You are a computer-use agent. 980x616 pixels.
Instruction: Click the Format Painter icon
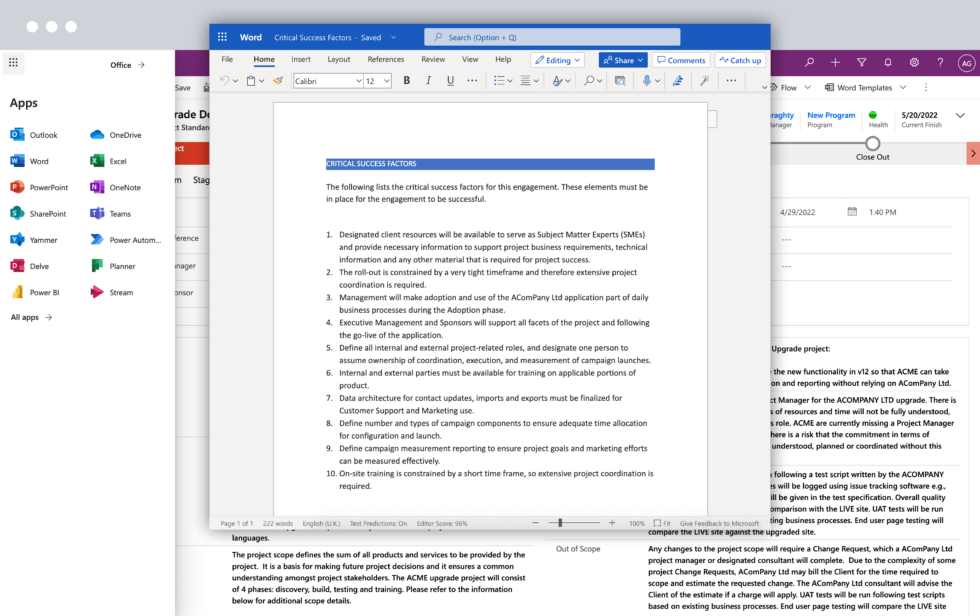coord(278,81)
